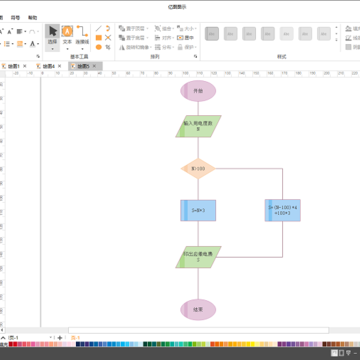
Task: Select the N>100 decision diamond
Action: [x=198, y=169]
